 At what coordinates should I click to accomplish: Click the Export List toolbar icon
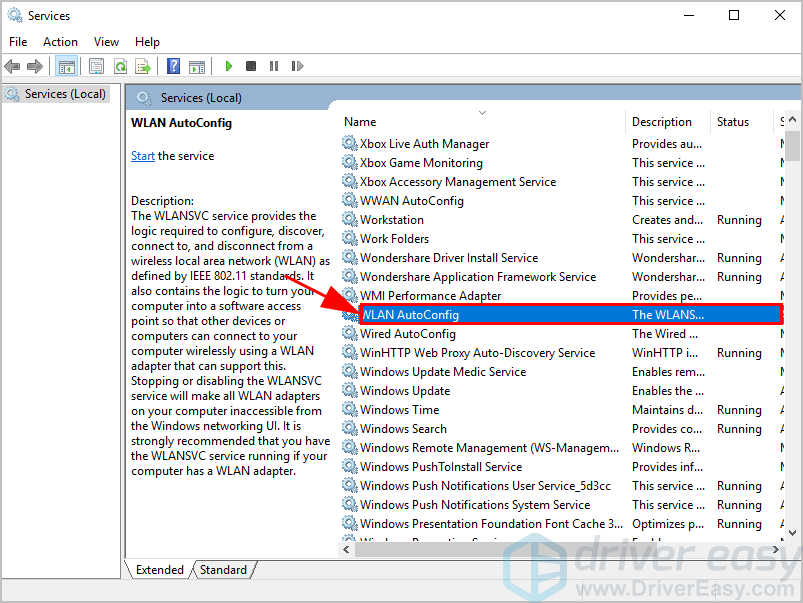coord(142,67)
